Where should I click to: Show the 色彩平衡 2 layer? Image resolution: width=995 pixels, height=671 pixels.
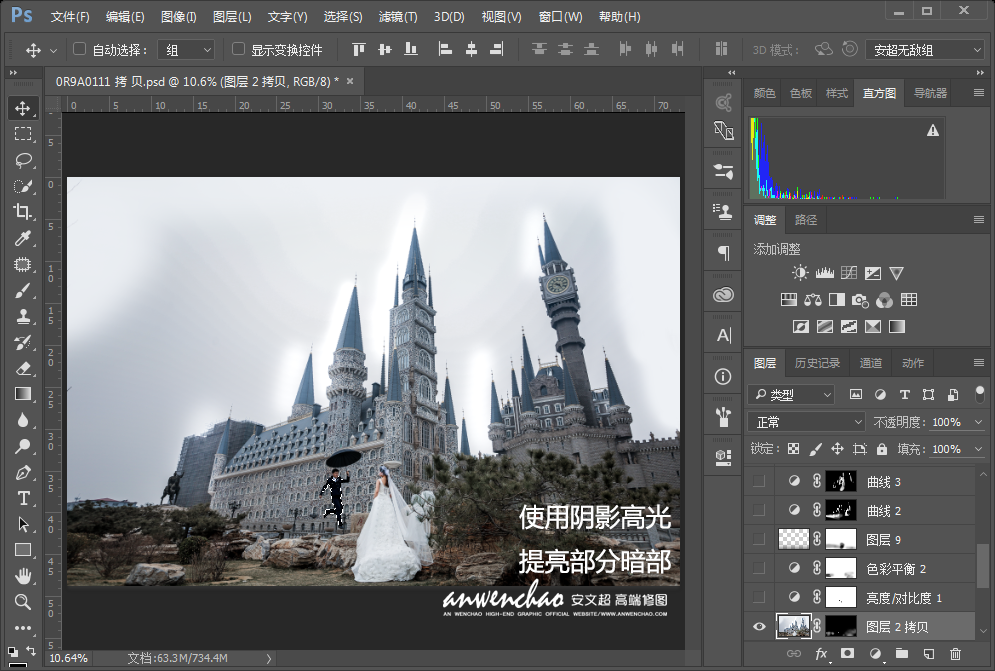coord(759,568)
